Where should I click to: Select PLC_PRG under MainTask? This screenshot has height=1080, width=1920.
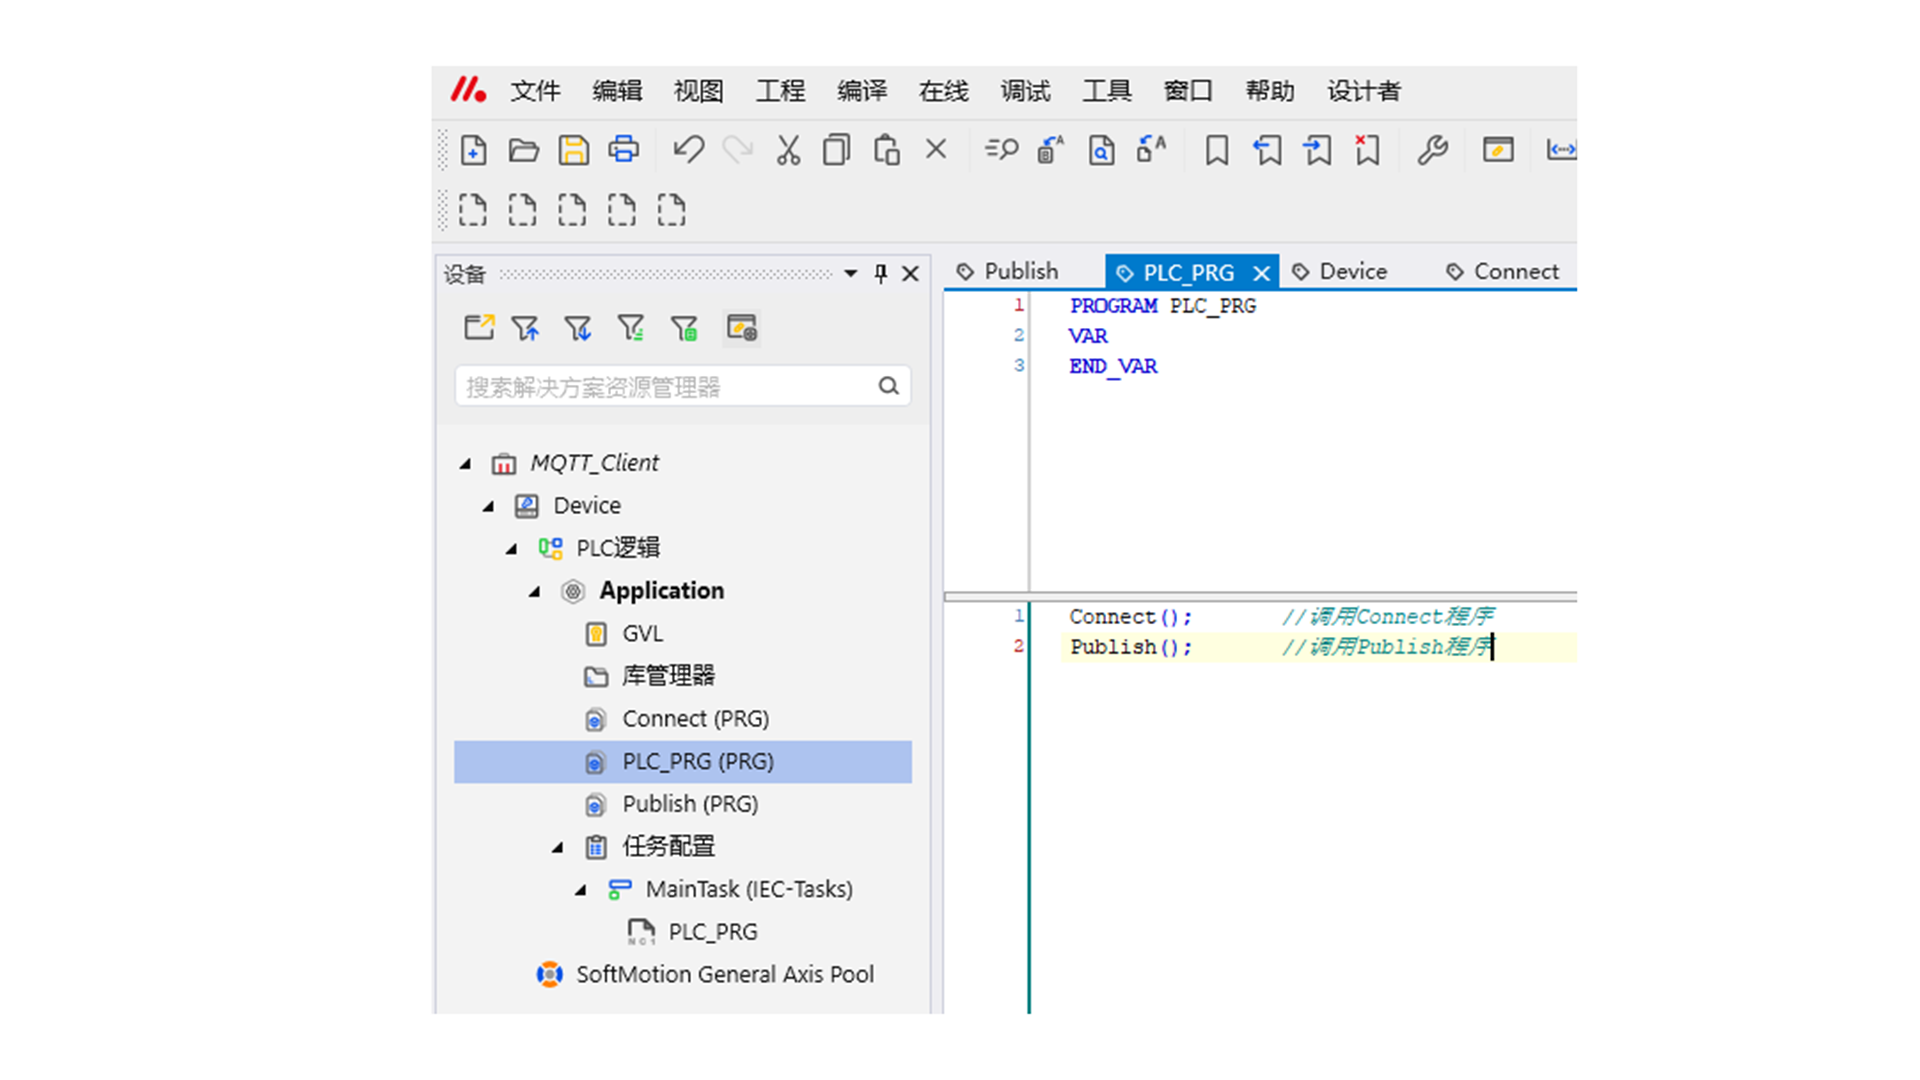[712, 932]
